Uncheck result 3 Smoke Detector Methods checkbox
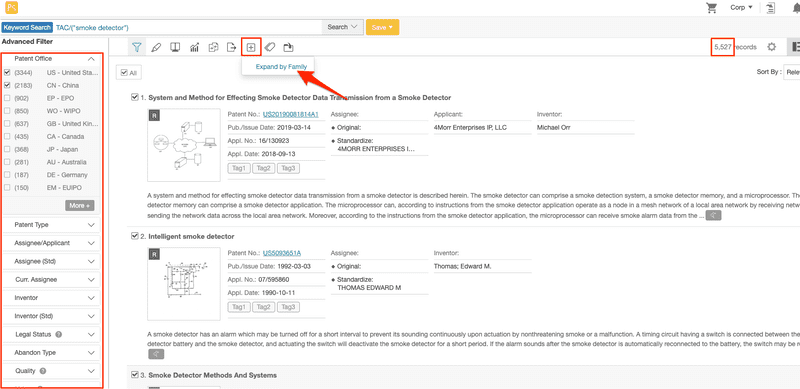The image size is (800, 389). (x=135, y=375)
